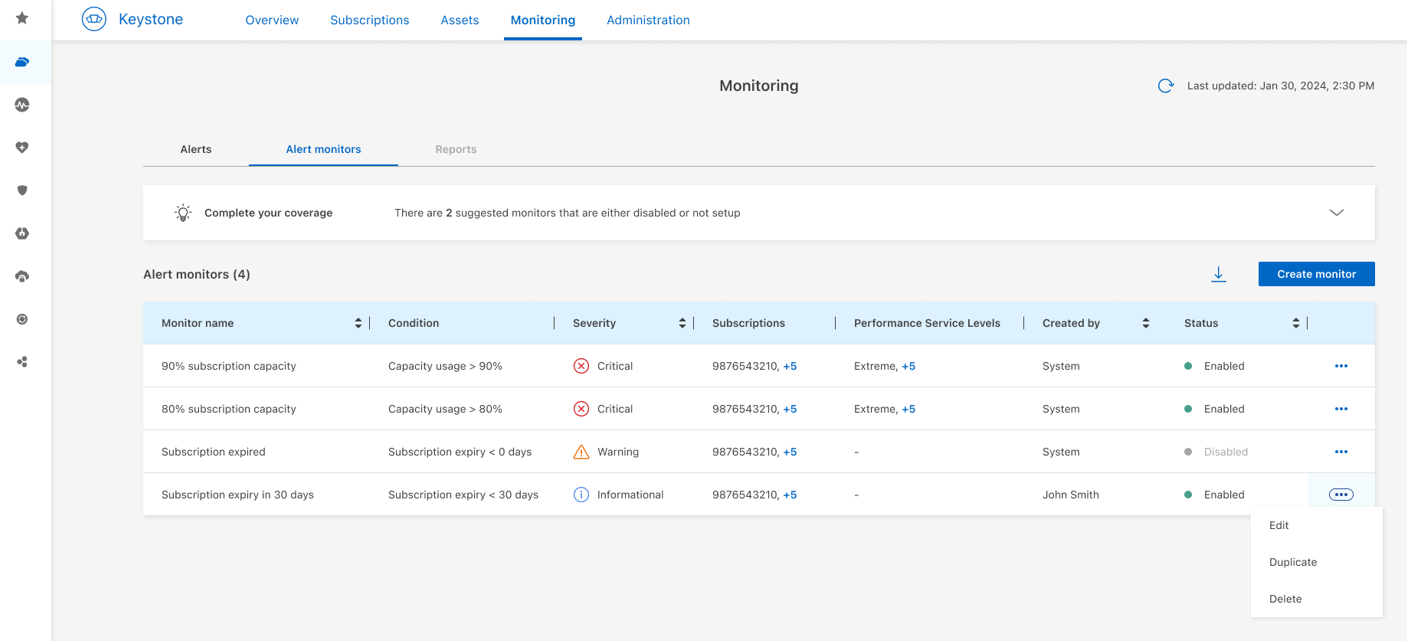This screenshot has height=641, width=1407.
Task: Click the star favorites icon in sidebar
Action: coord(22,18)
